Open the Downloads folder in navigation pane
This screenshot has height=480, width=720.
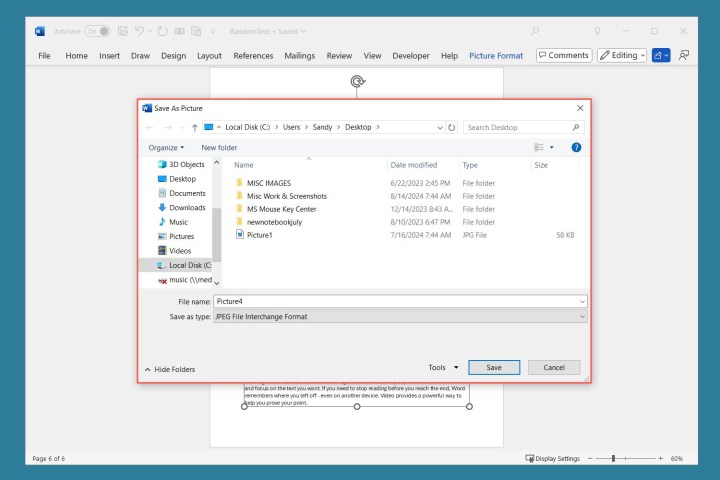click(186, 207)
